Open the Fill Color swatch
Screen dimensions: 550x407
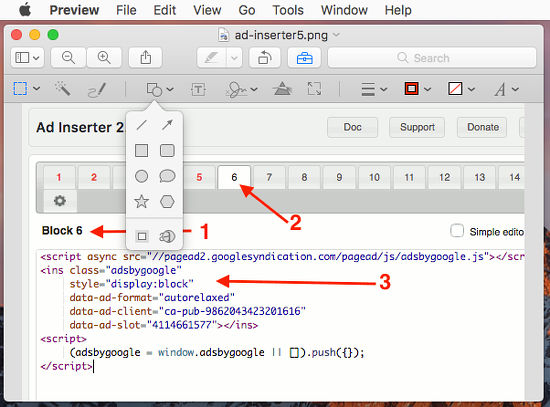click(x=461, y=89)
